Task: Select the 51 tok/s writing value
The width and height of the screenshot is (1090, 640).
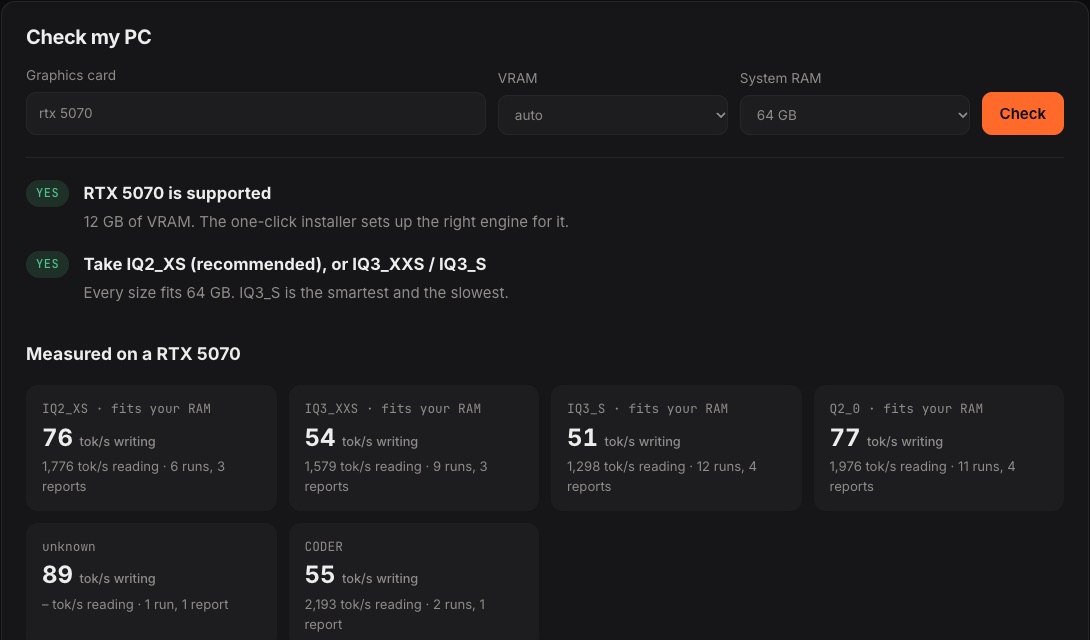Action: [624, 438]
